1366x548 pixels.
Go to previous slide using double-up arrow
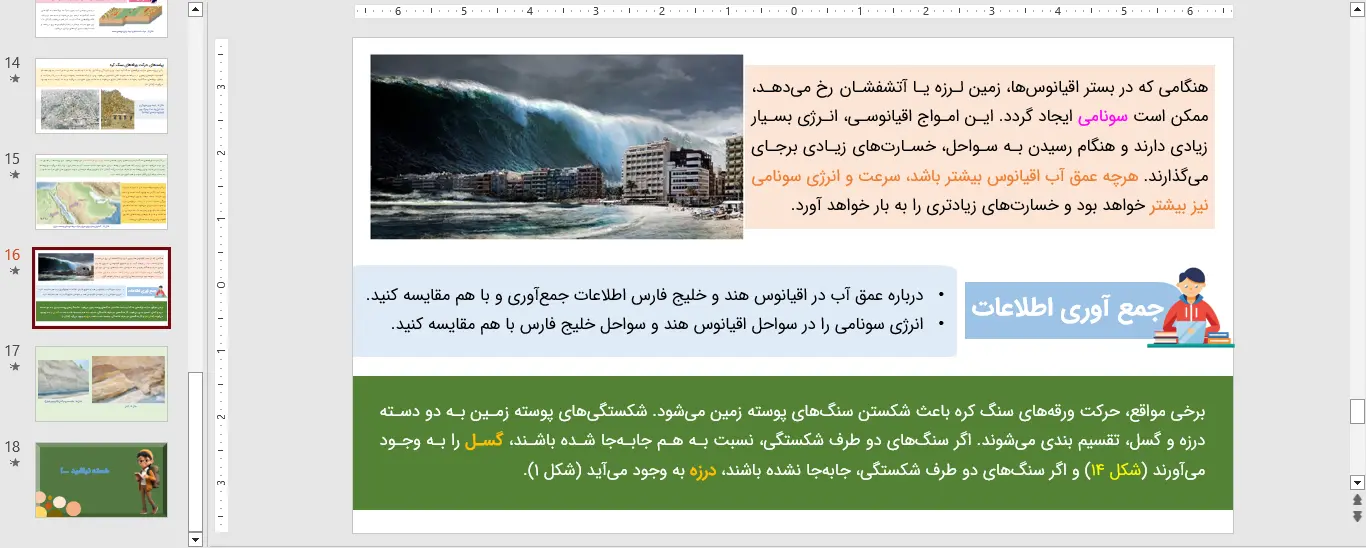(1357, 498)
